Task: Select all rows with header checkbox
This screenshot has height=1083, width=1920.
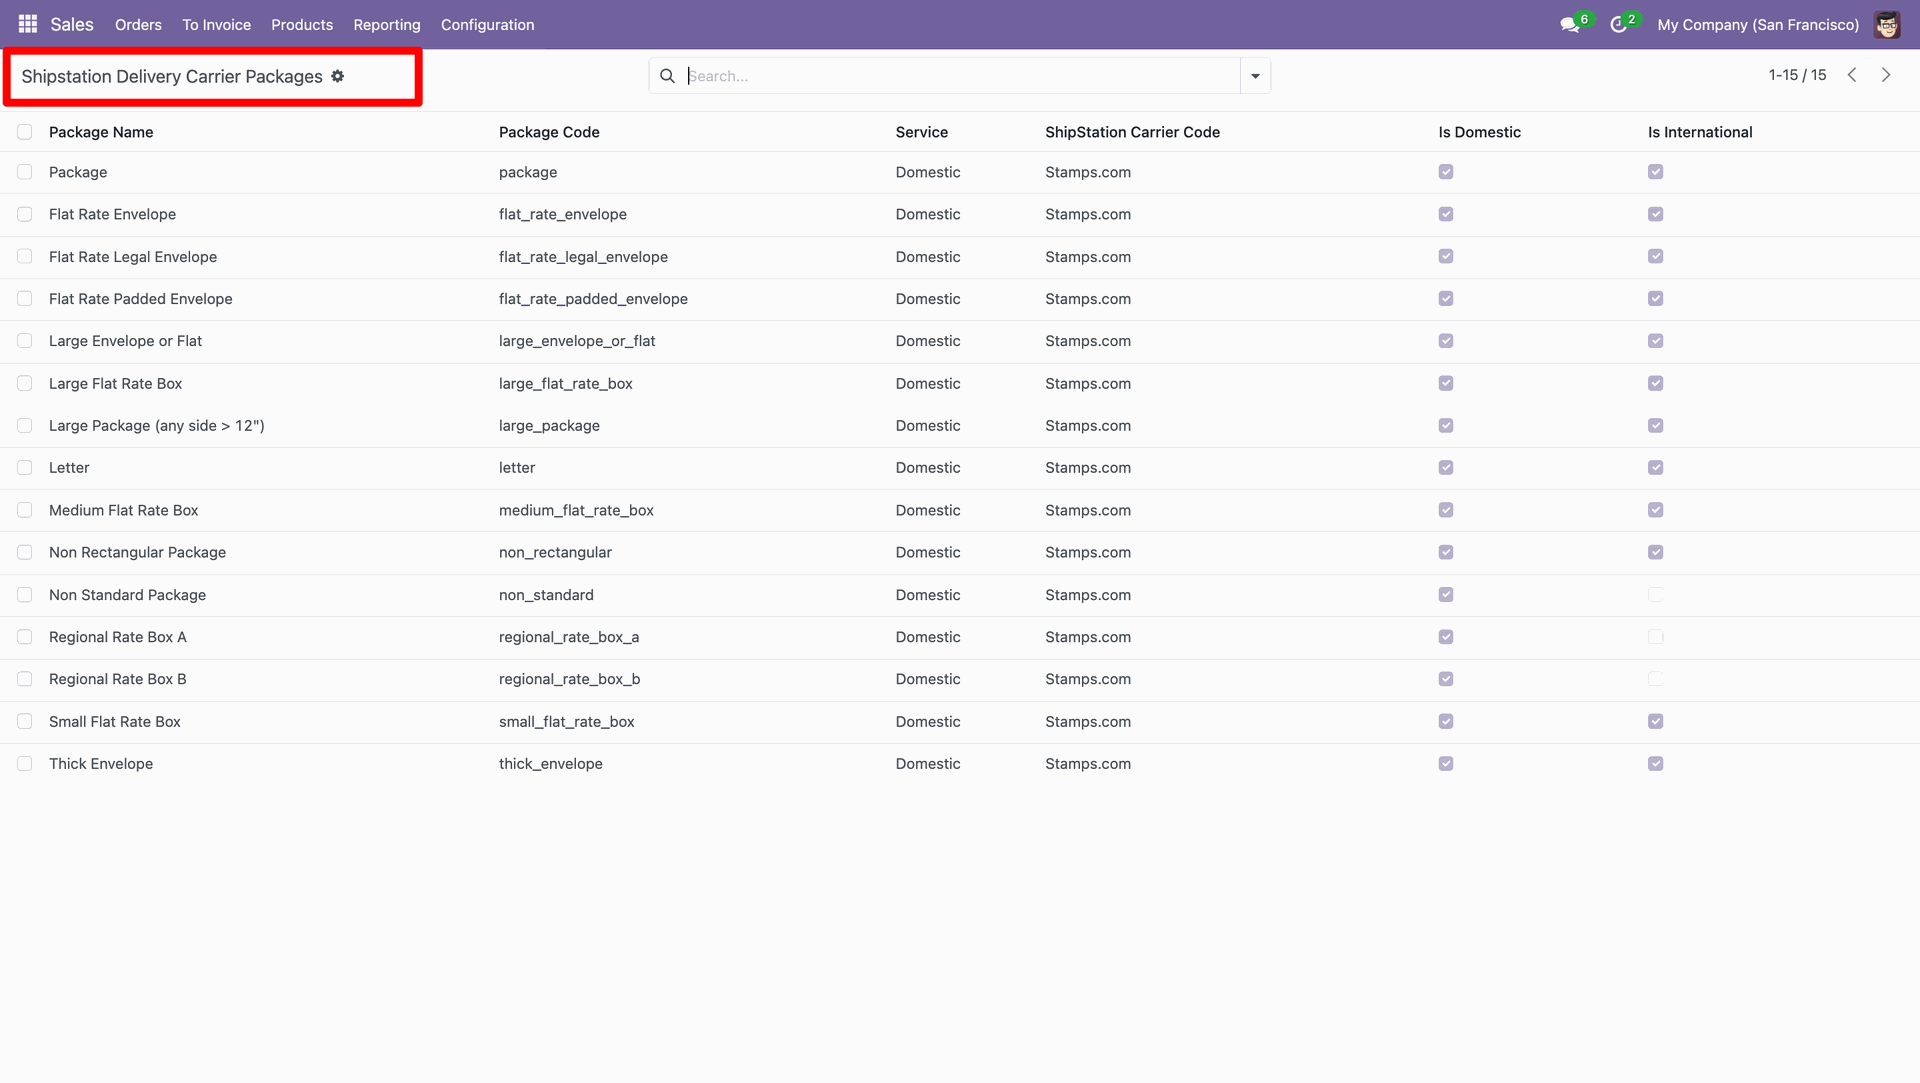Action: point(25,132)
